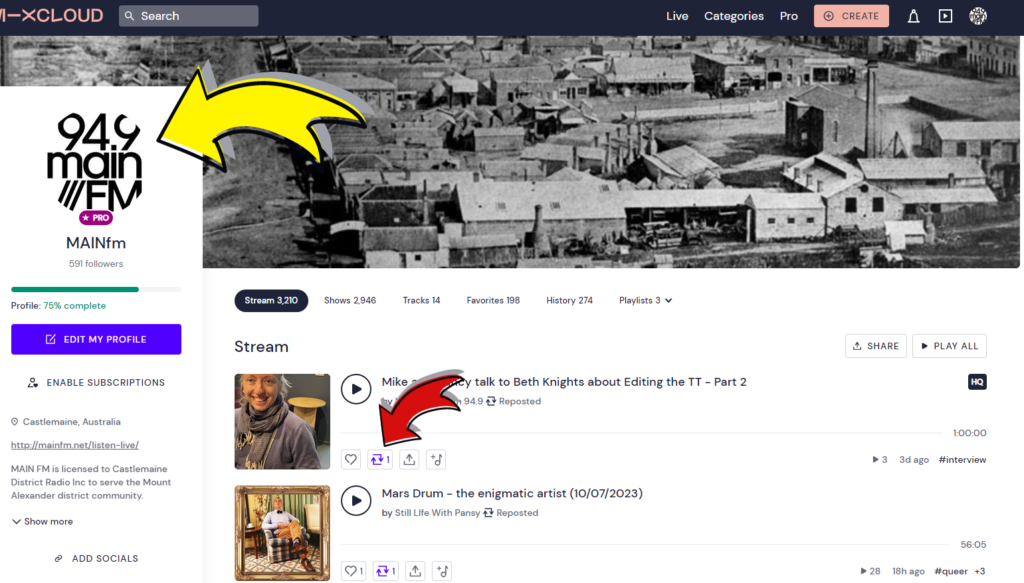Share the Beth Knights show via upload icon

(409, 459)
